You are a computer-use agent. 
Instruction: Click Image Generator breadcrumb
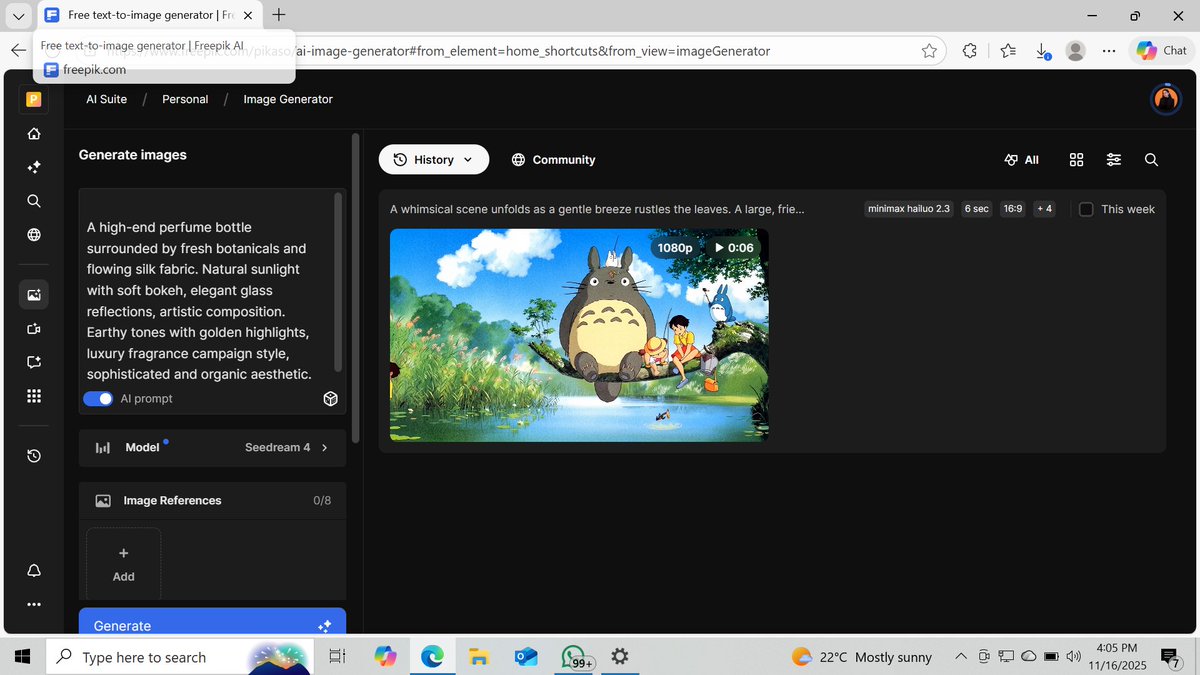[x=288, y=99]
